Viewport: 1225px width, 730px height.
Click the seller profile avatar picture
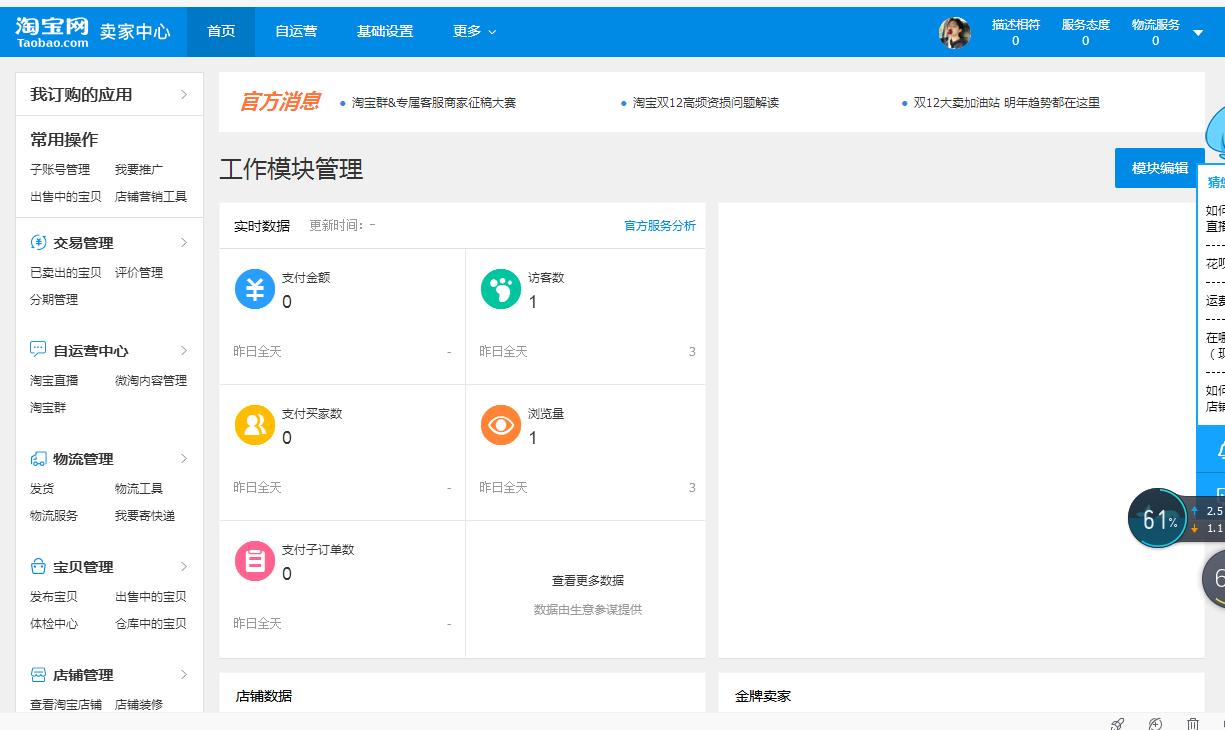pos(955,32)
